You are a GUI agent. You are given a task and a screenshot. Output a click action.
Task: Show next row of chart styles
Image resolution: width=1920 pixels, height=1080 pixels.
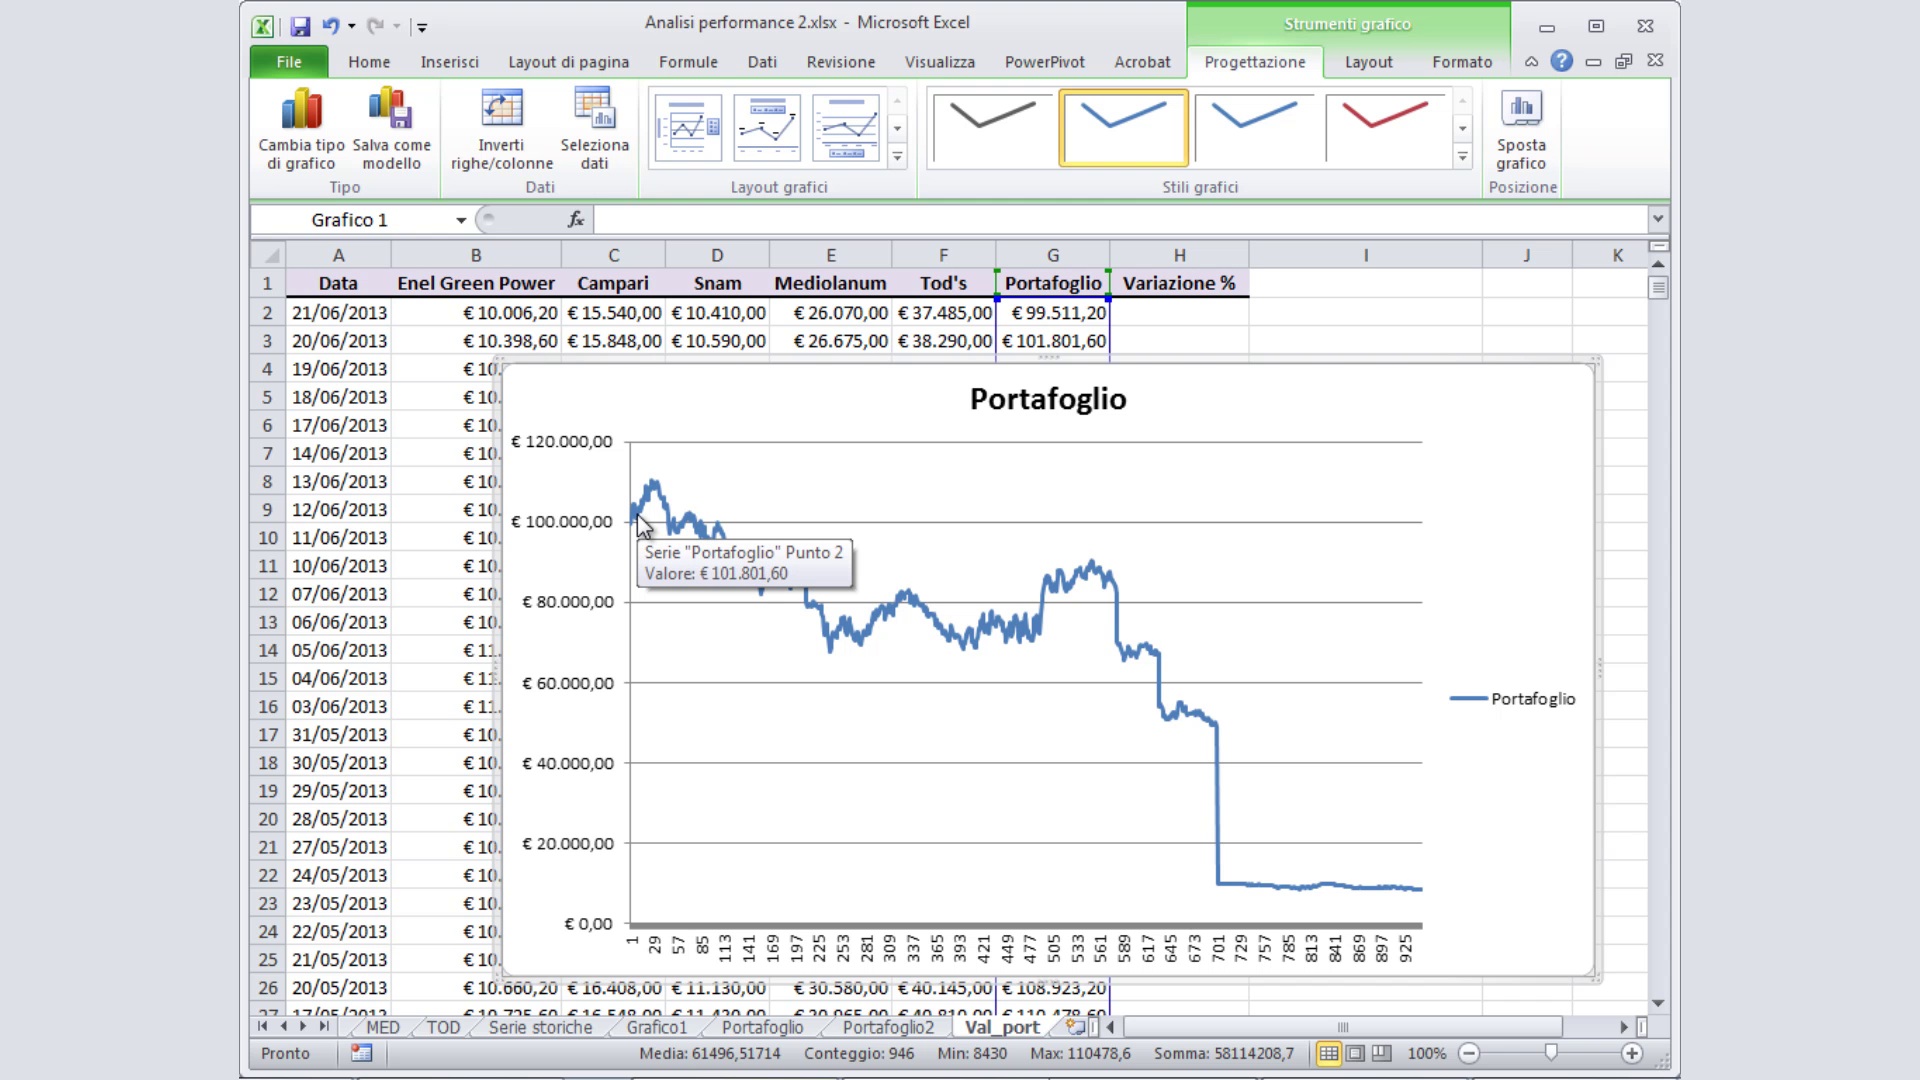click(x=1462, y=128)
